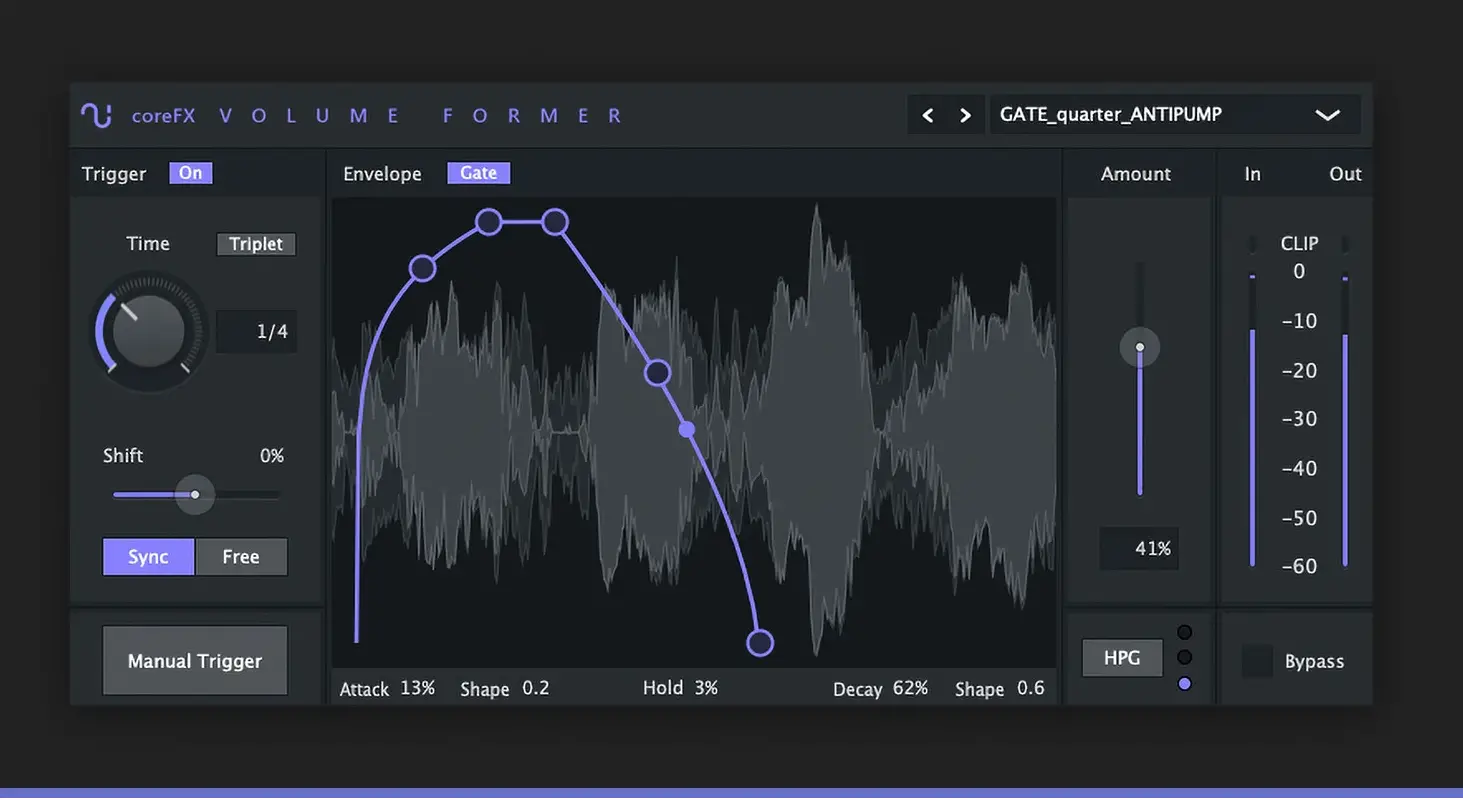Click the envelope end node at bottom
The image size is (1463, 800).
coord(760,643)
